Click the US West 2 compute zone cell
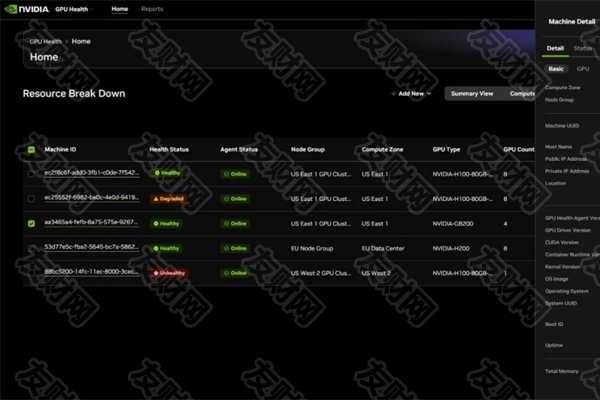This screenshot has width=600, height=400. click(x=376, y=273)
